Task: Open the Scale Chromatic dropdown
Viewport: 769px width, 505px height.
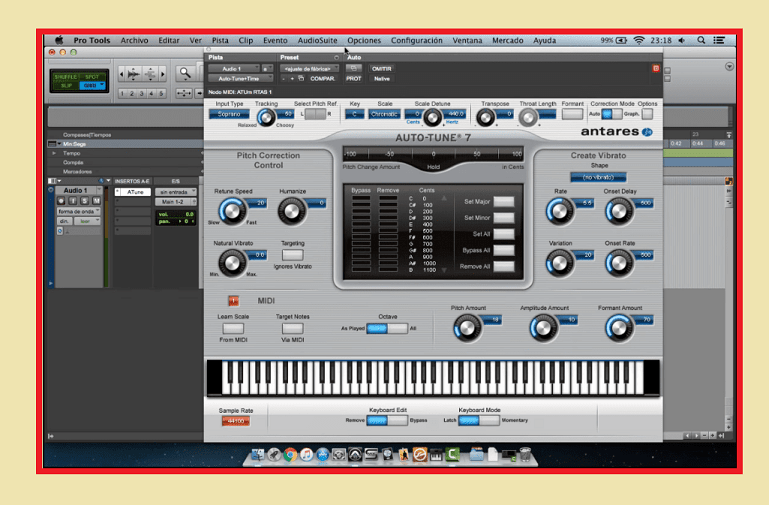Action: (384, 114)
